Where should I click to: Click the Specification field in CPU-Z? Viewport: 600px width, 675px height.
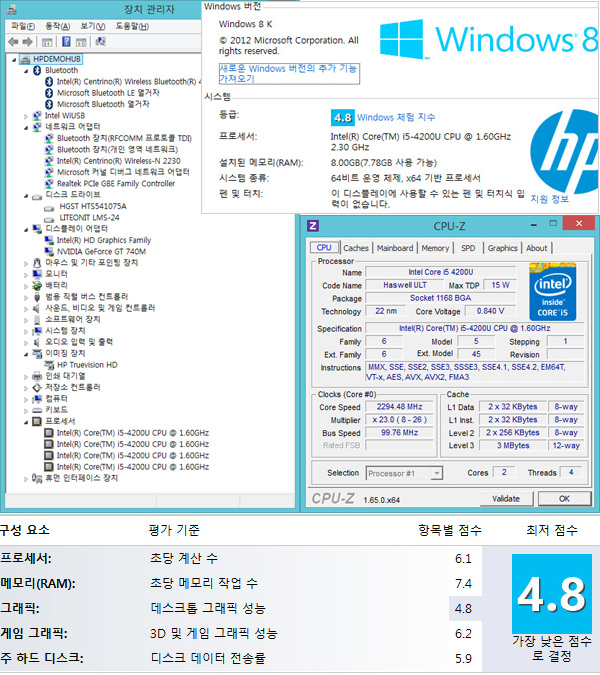click(x=475, y=328)
